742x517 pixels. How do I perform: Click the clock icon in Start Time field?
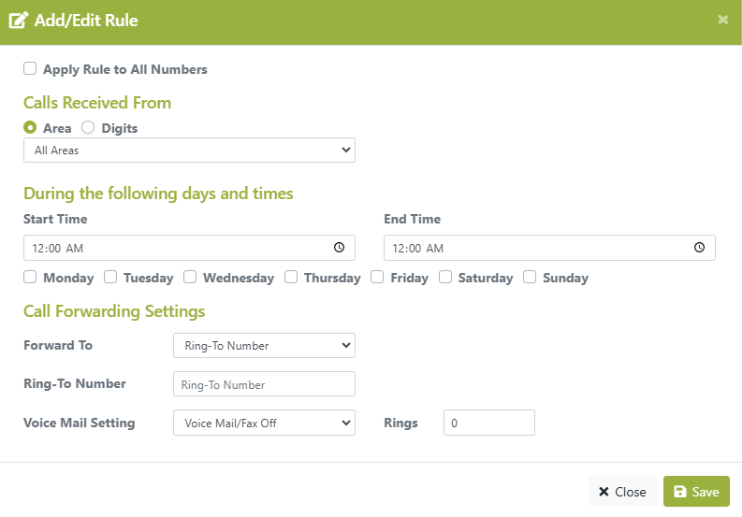(339, 247)
